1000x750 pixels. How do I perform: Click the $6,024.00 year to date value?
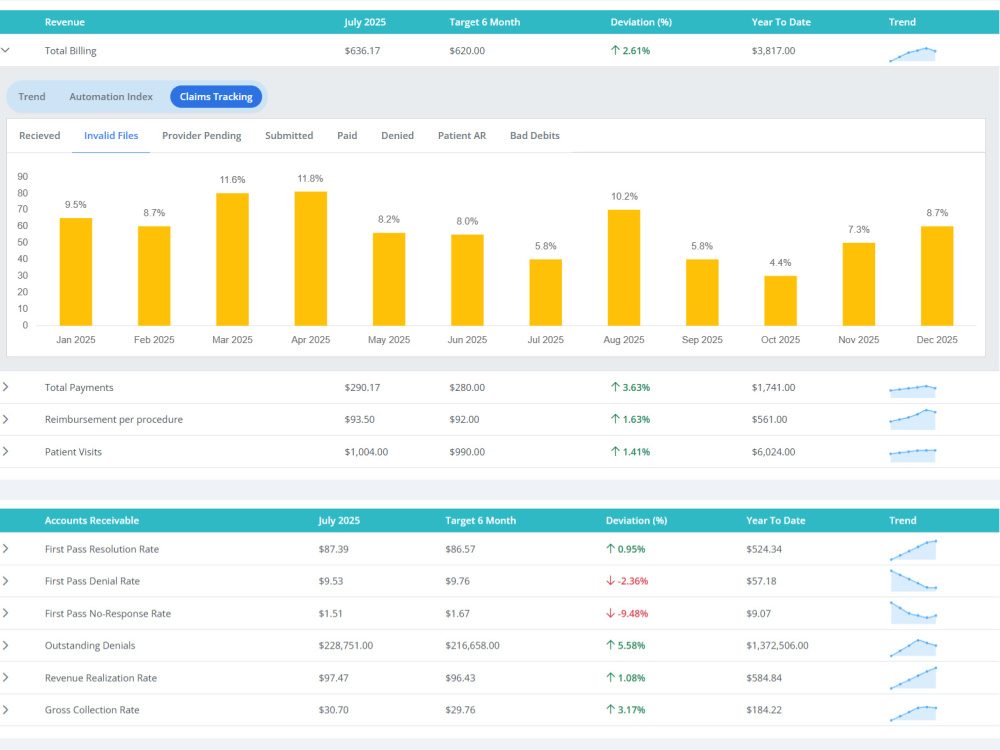pos(774,452)
